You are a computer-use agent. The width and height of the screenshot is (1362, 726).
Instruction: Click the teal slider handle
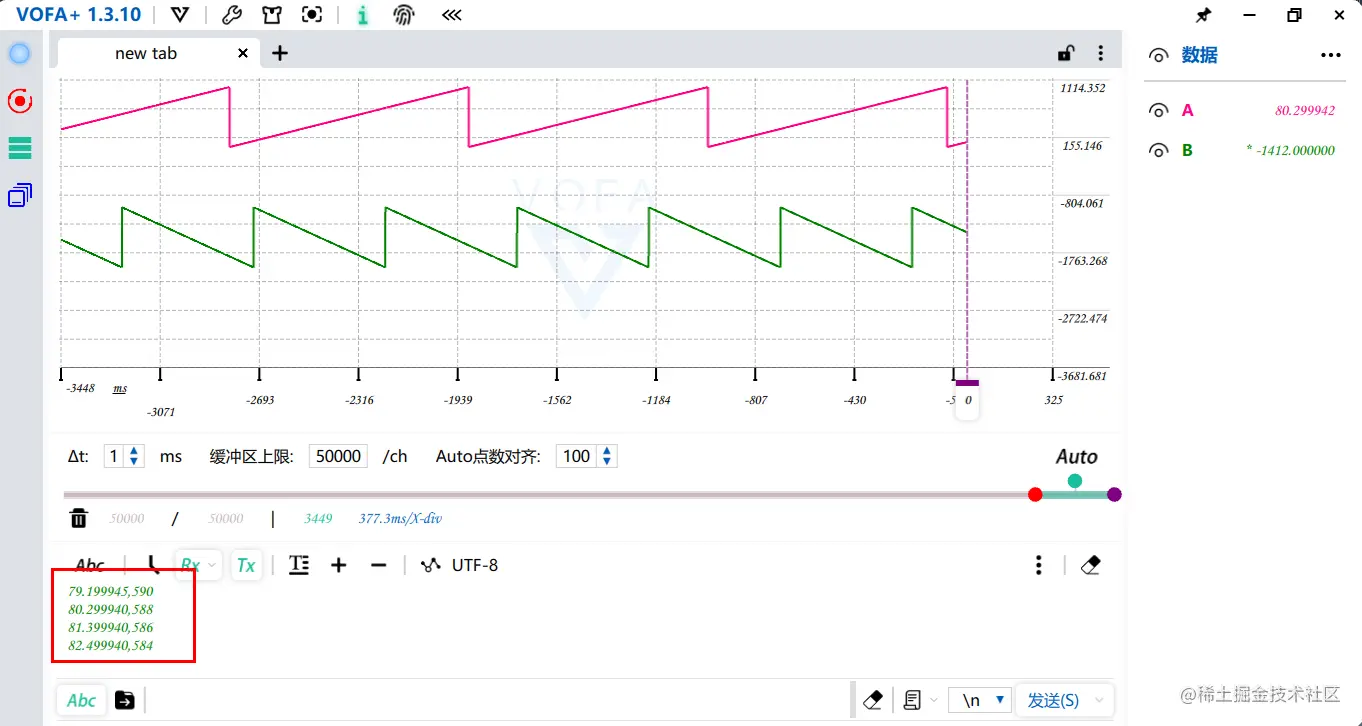[1075, 481]
